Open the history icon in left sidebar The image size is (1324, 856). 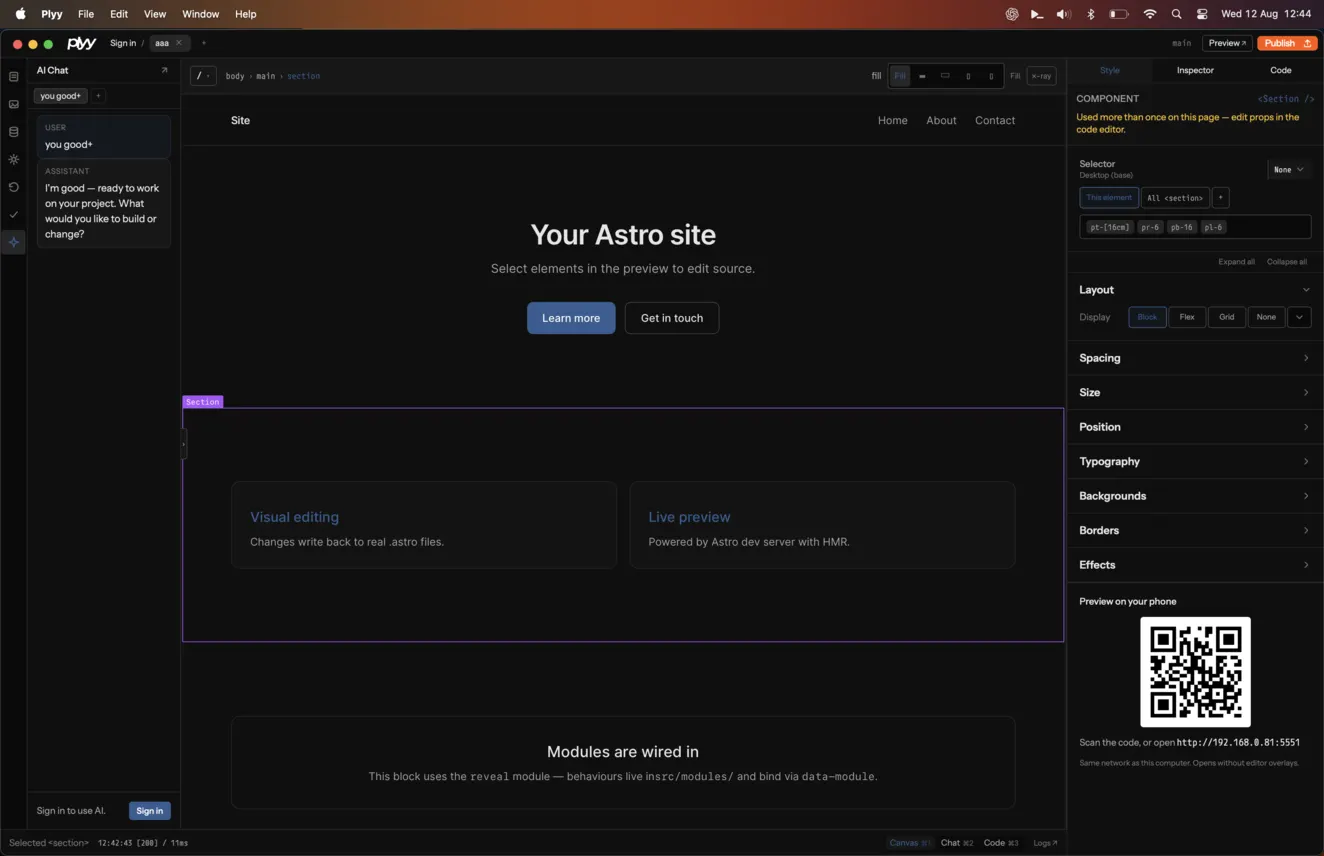[14, 187]
